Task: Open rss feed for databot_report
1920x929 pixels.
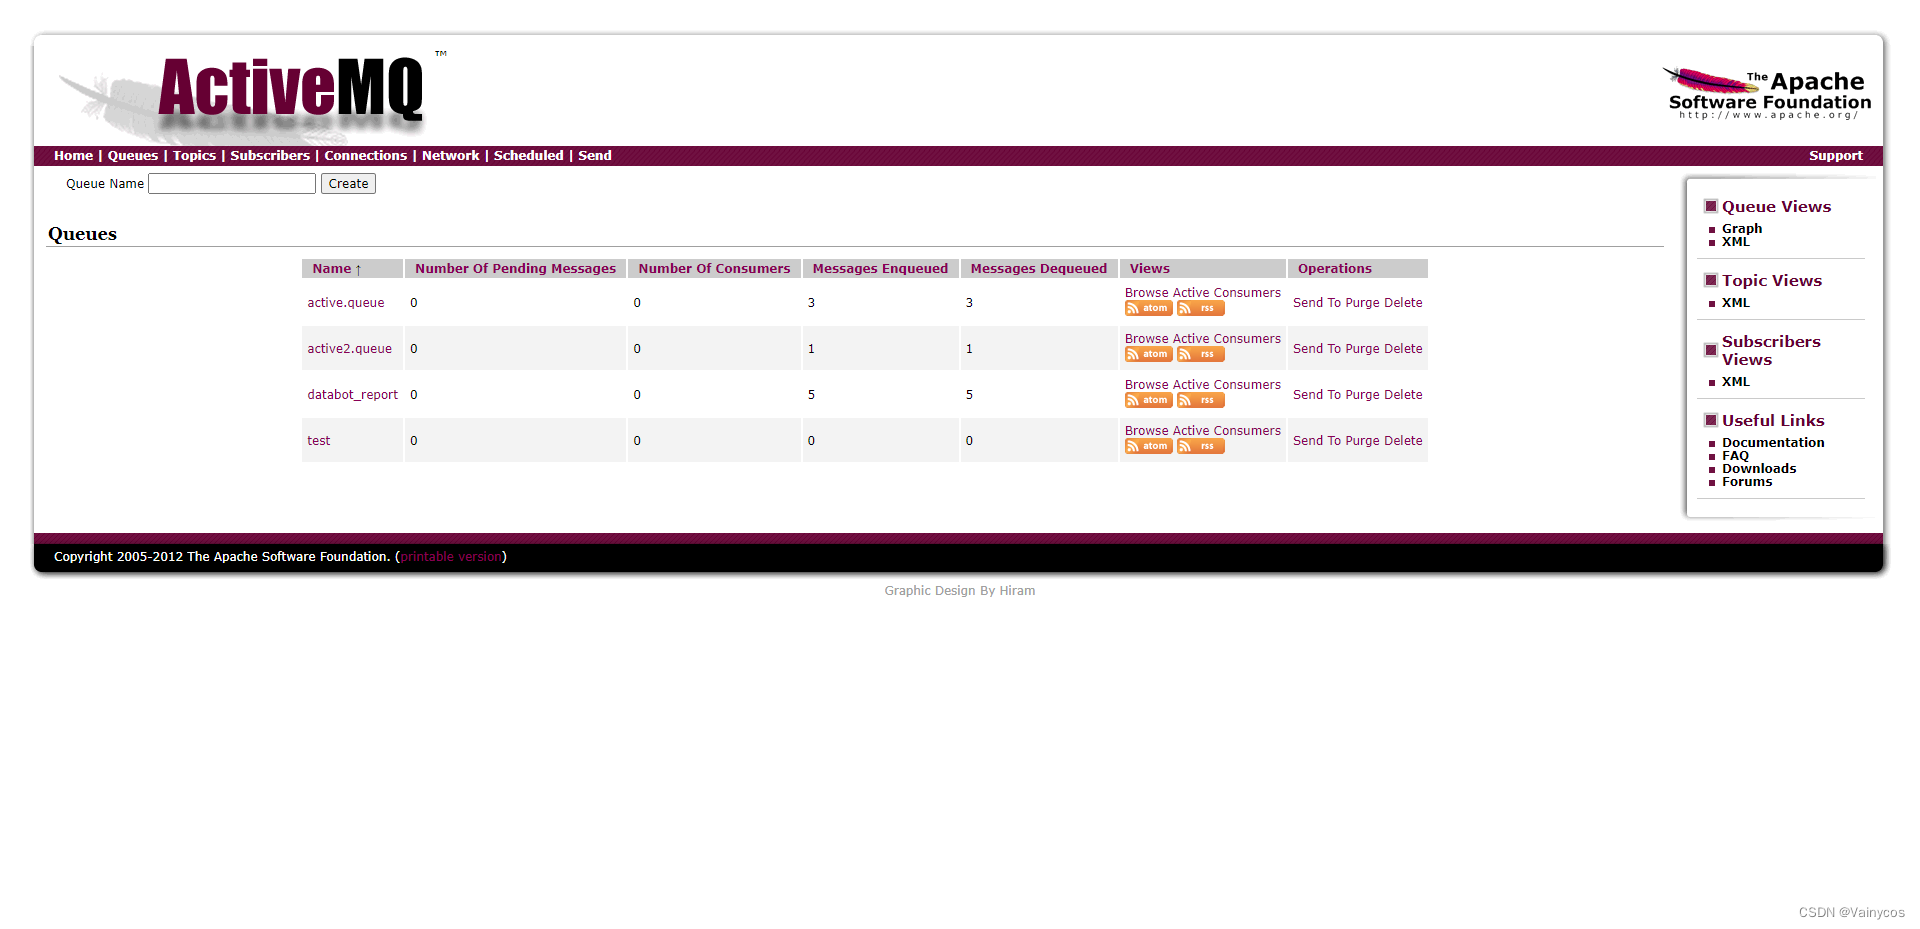Action: tap(1200, 401)
